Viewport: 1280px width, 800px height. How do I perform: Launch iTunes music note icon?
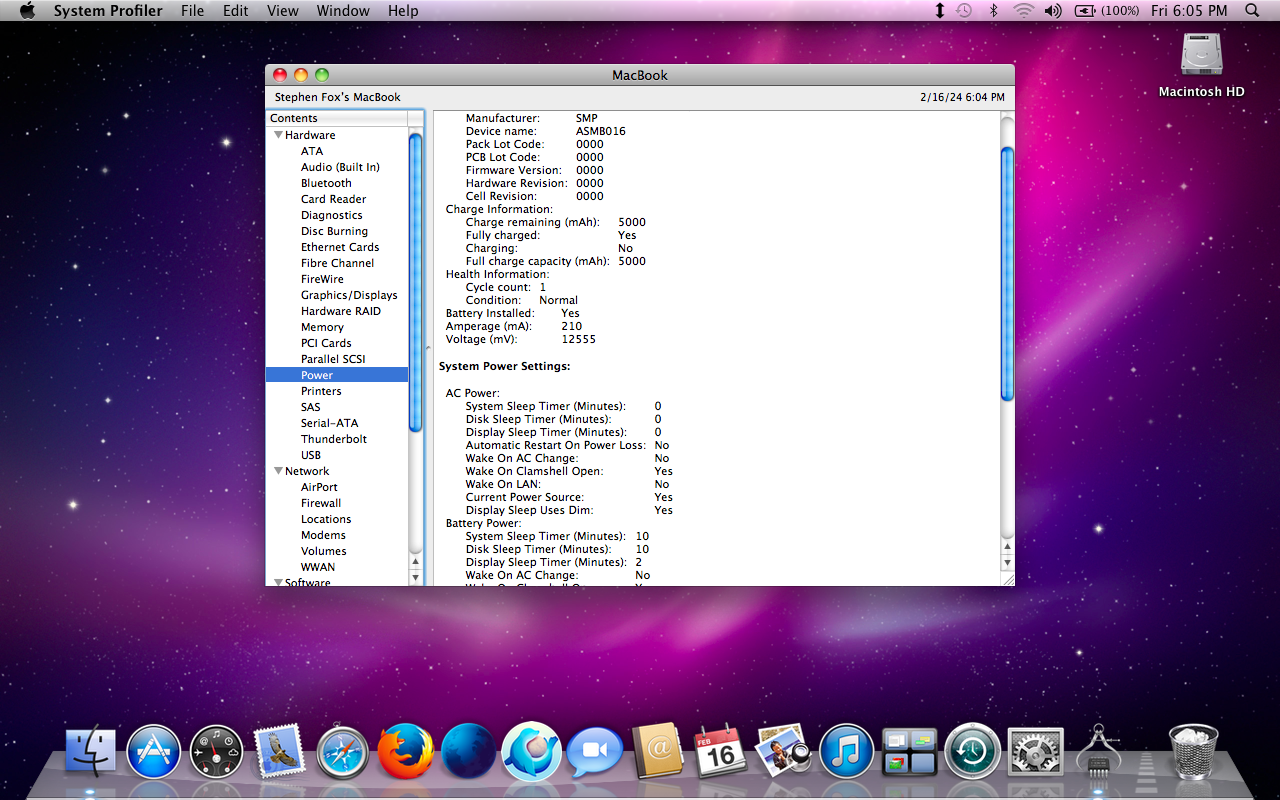click(x=846, y=752)
